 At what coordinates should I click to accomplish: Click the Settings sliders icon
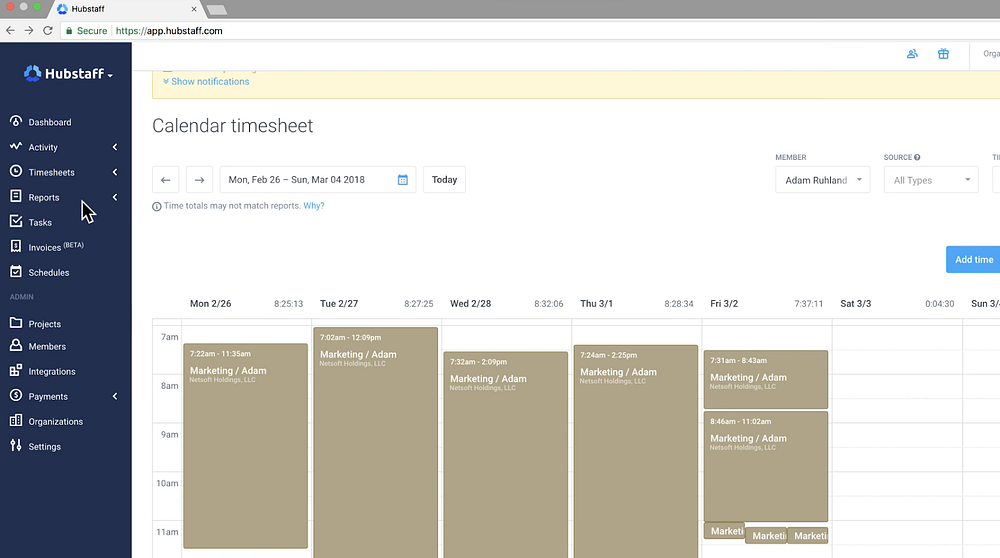(16, 445)
